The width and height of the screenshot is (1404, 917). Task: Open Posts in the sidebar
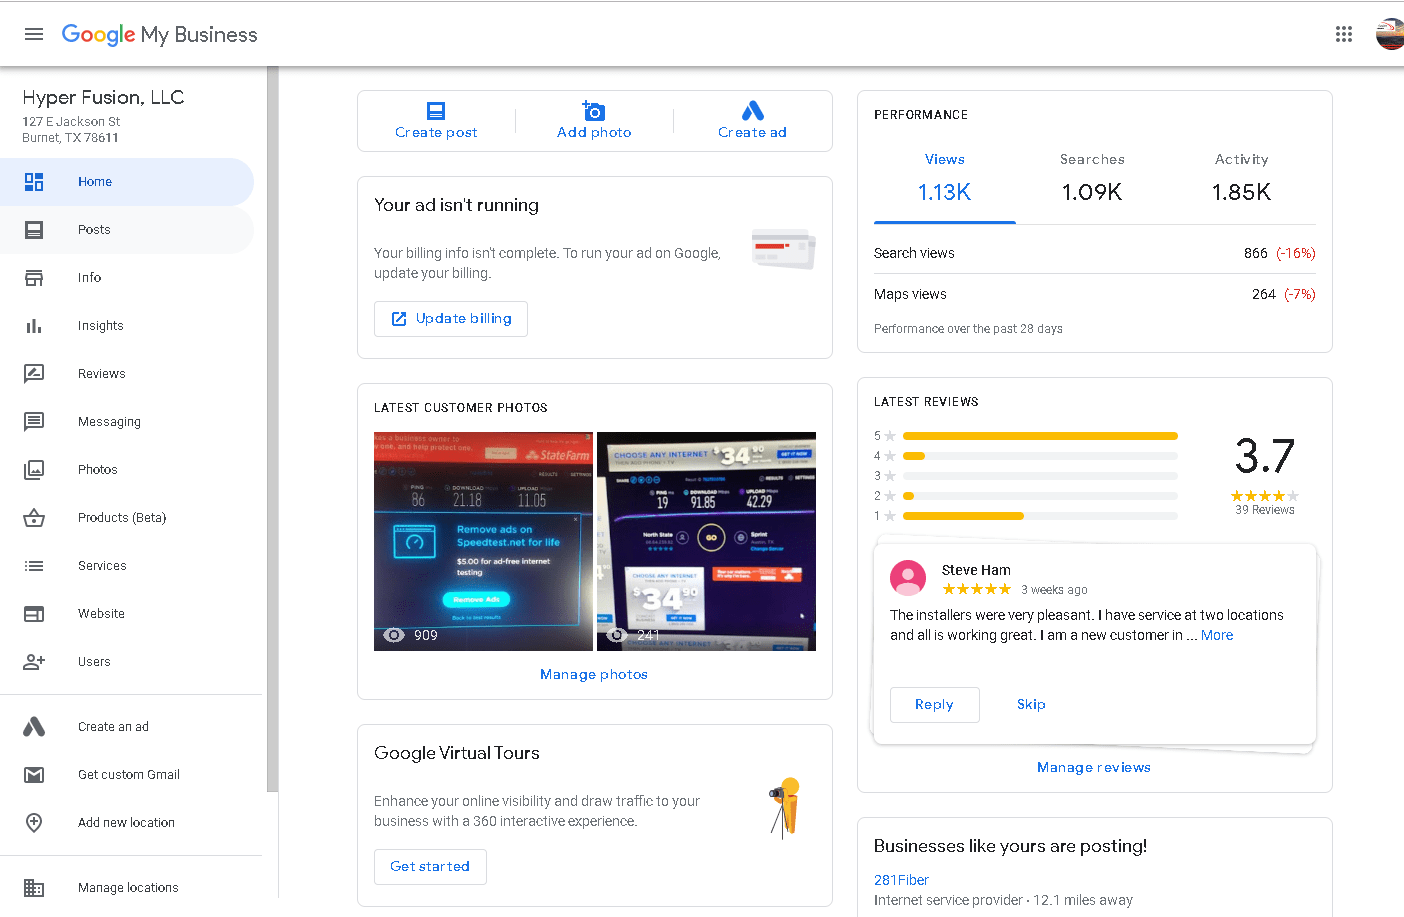coord(127,230)
